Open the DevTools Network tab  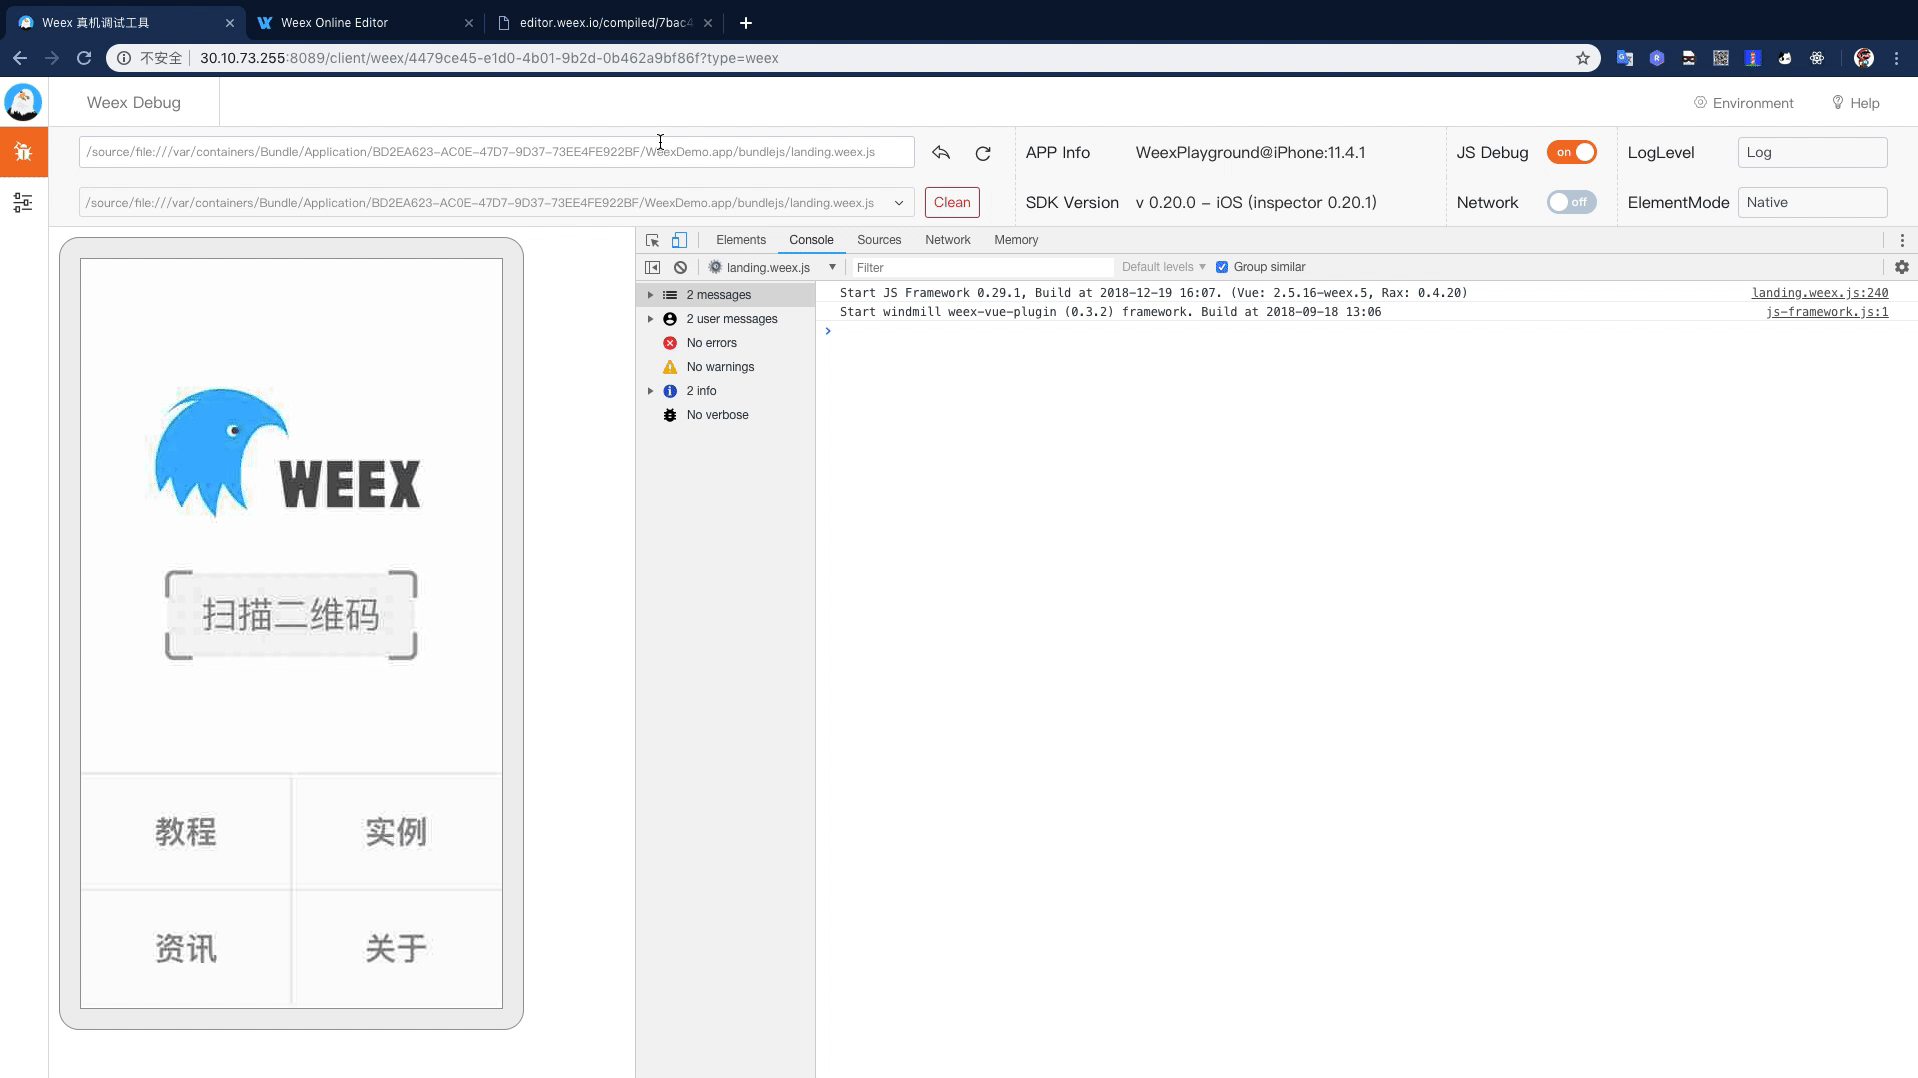pyautogui.click(x=948, y=240)
